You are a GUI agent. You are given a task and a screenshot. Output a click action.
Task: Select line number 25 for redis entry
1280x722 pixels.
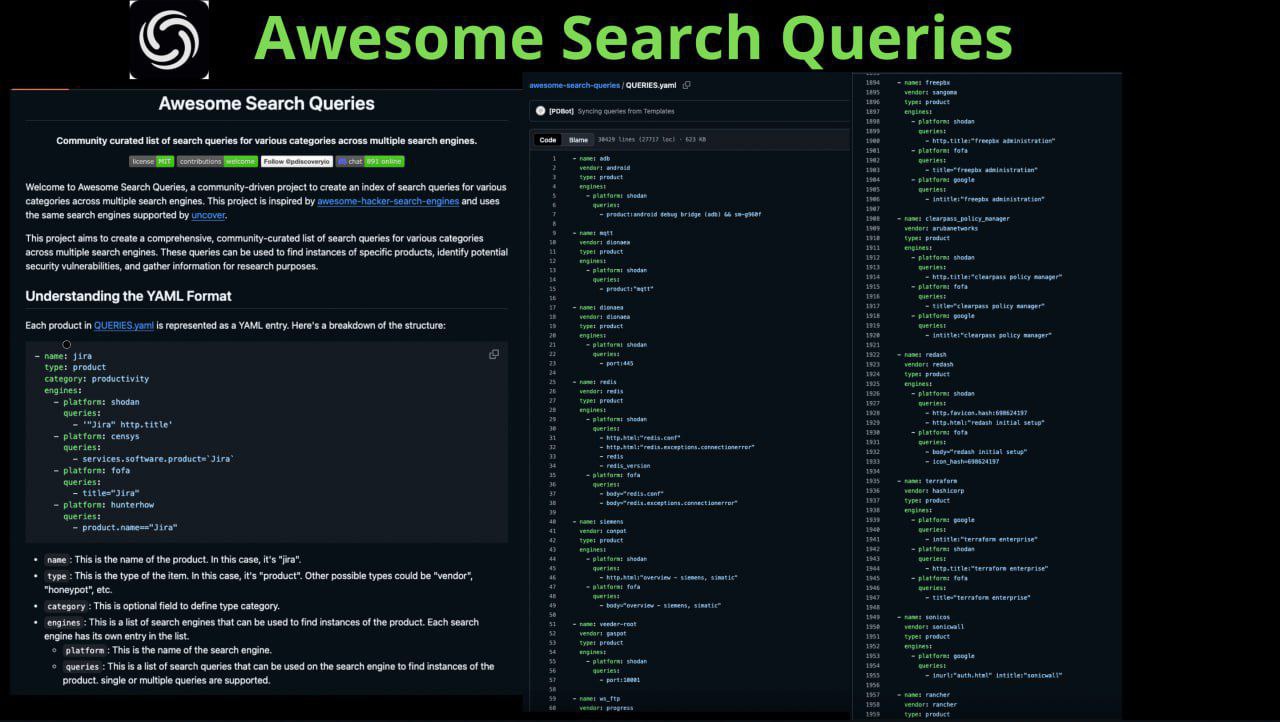click(552, 382)
